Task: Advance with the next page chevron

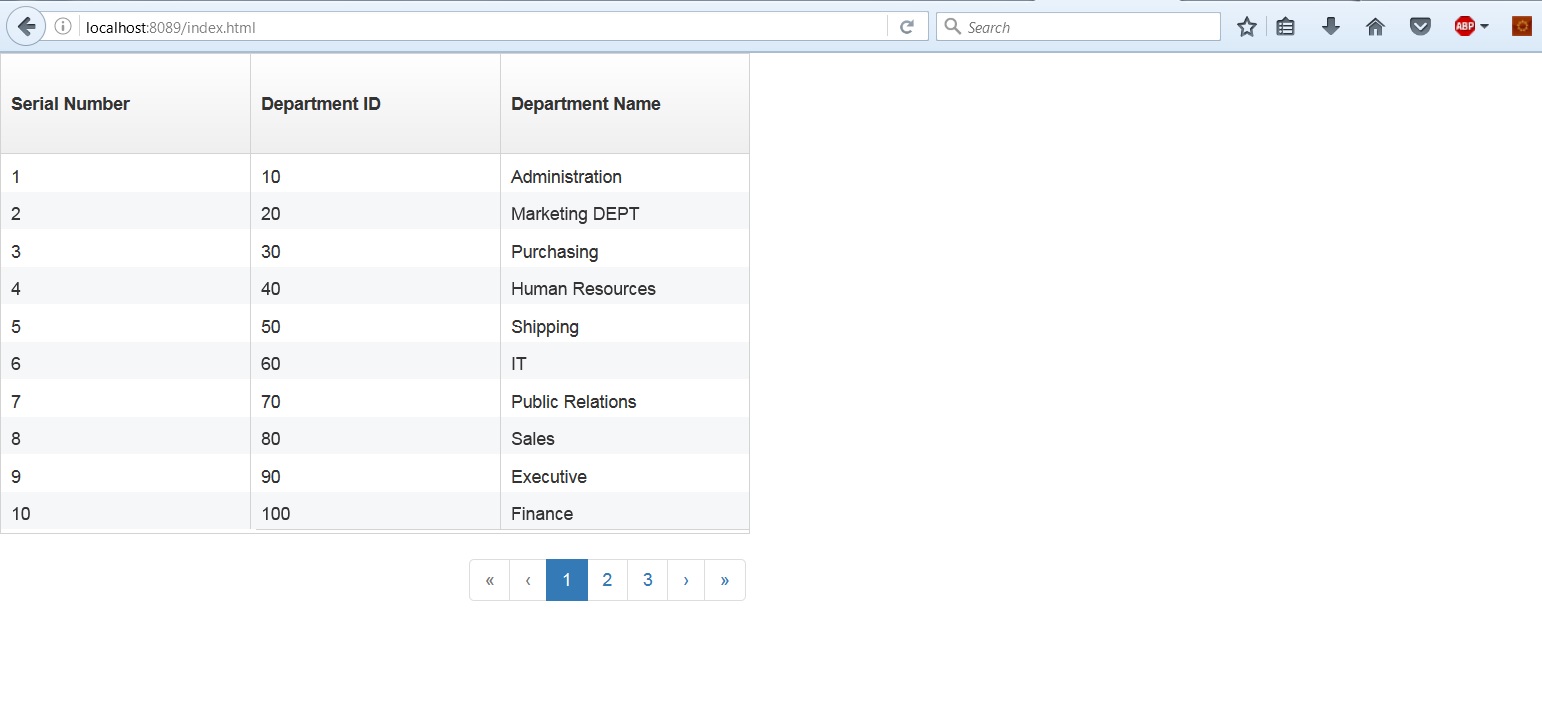Action: tap(686, 580)
